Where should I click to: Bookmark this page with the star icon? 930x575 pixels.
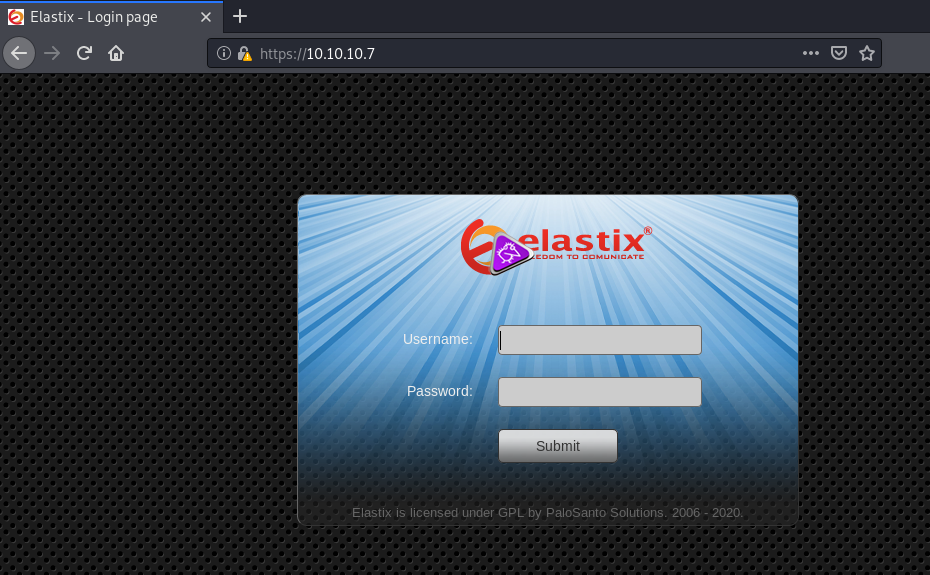click(x=867, y=53)
